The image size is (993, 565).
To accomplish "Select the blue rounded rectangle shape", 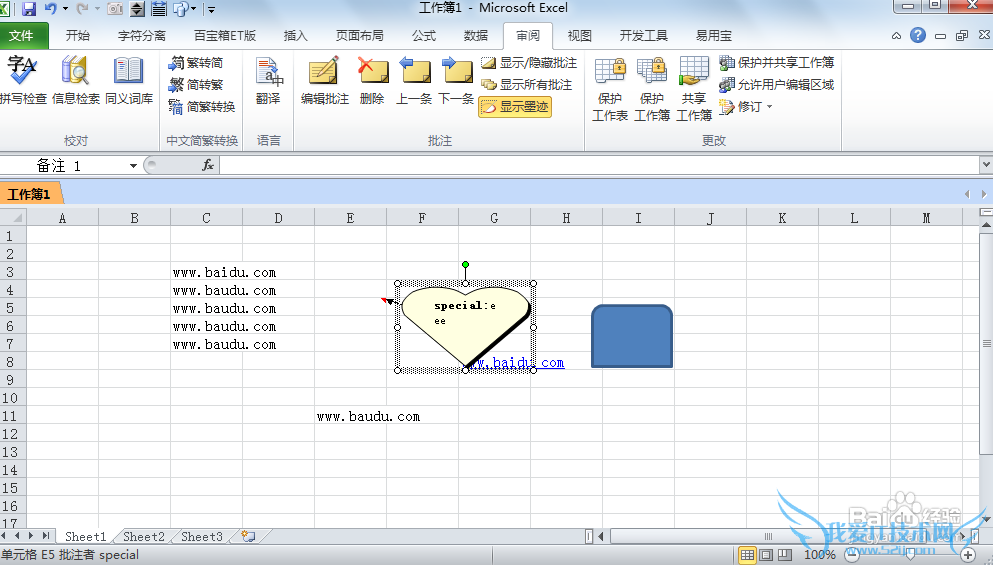I will [x=631, y=336].
